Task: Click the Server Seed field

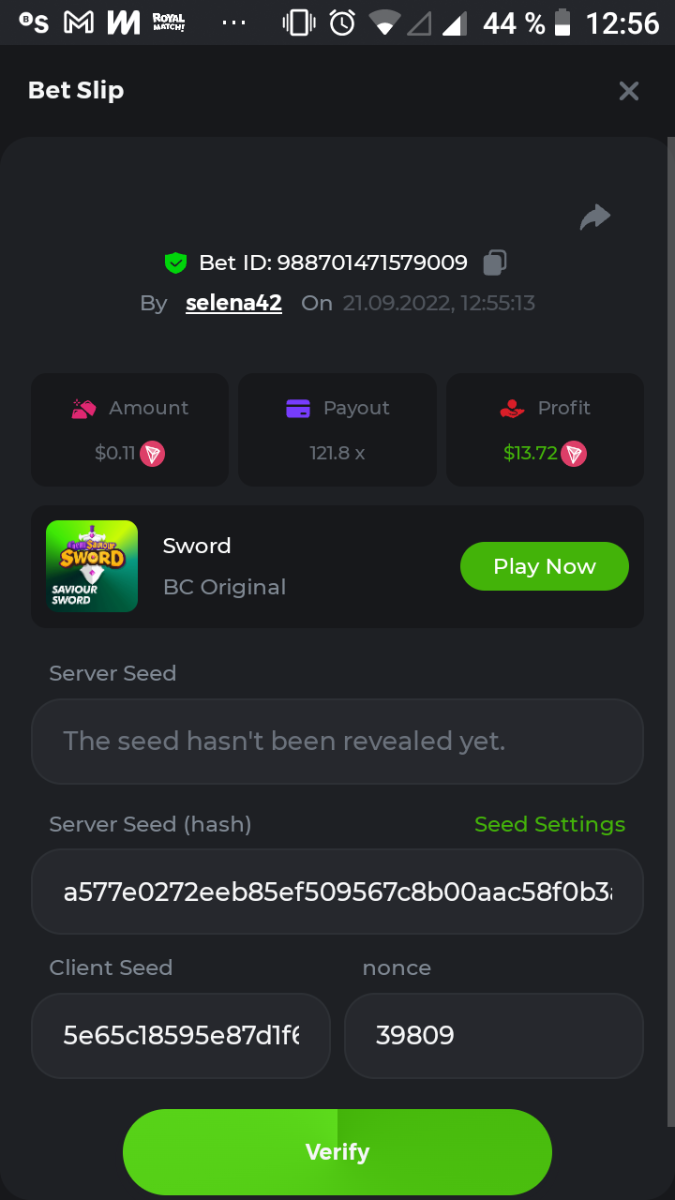Action: tap(337, 741)
